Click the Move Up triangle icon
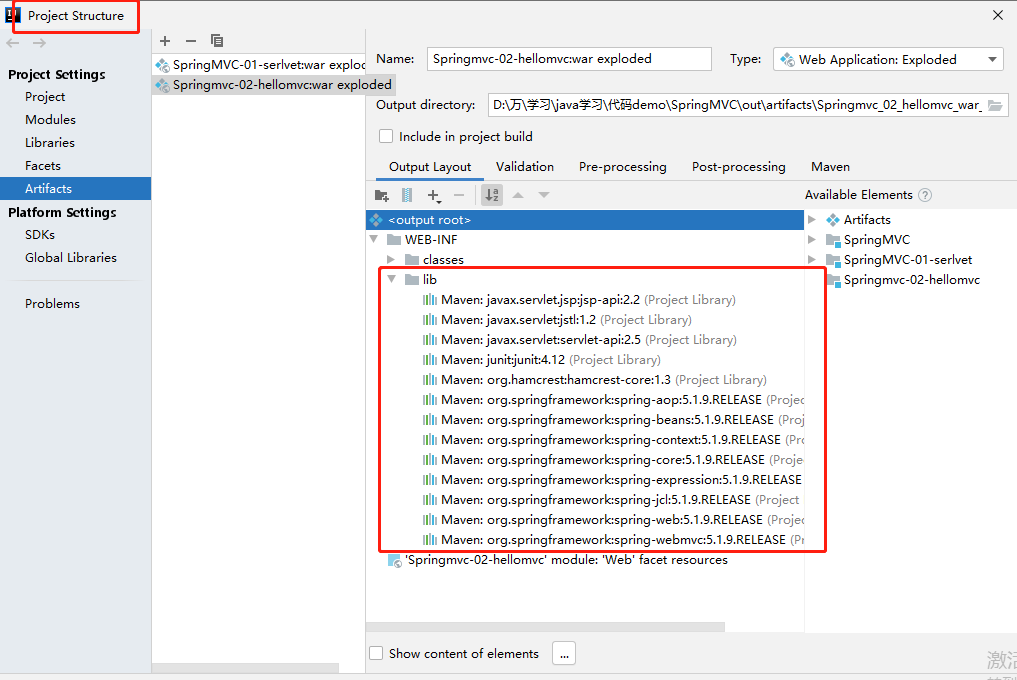1017x680 pixels. coord(518,195)
